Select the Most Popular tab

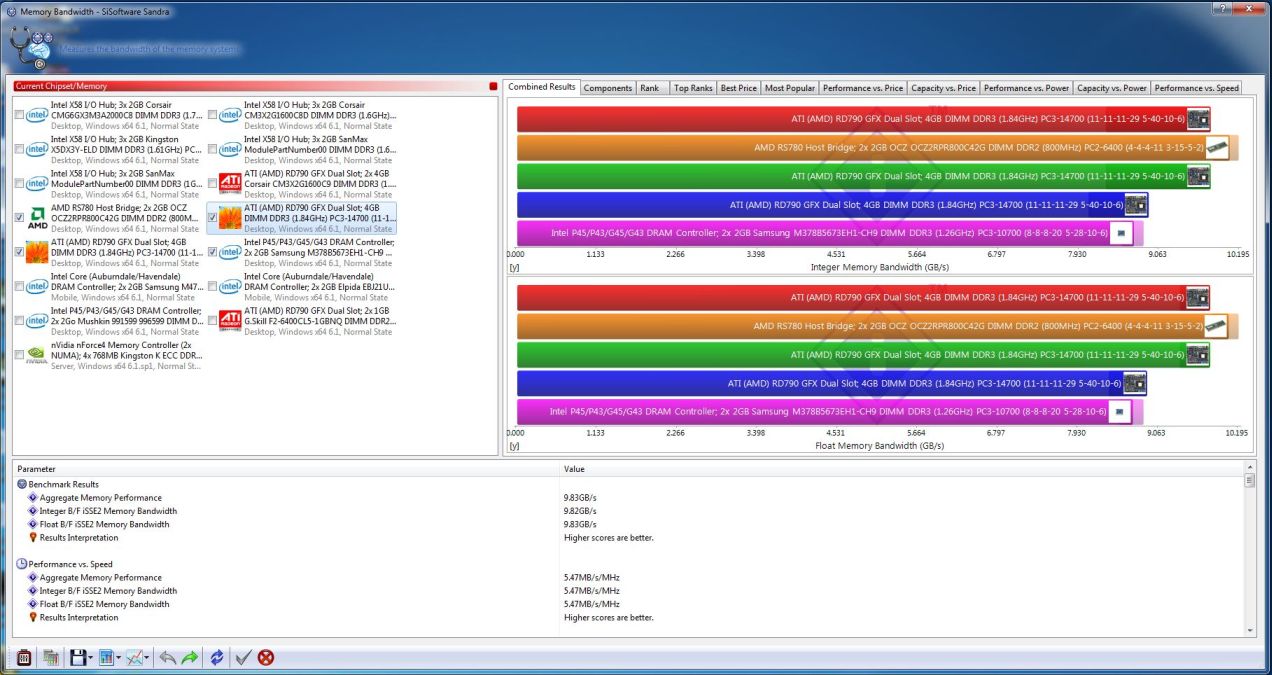coord(790,88)
